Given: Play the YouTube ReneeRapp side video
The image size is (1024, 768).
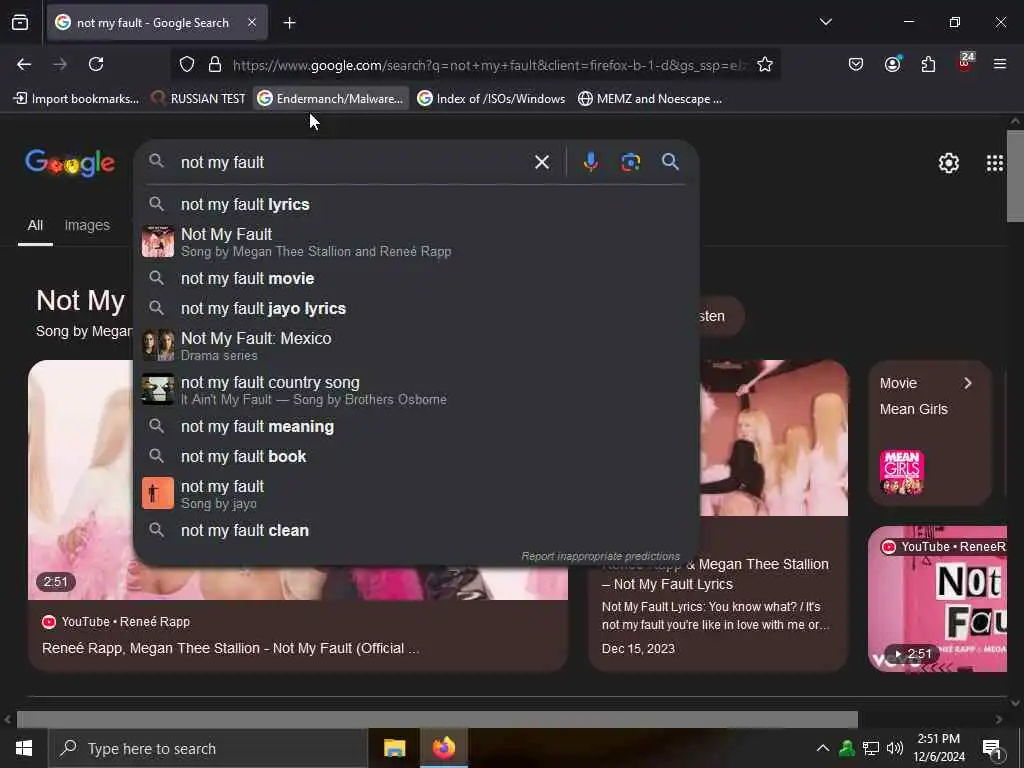Looking at the screenshot, I should coord(938,599).
